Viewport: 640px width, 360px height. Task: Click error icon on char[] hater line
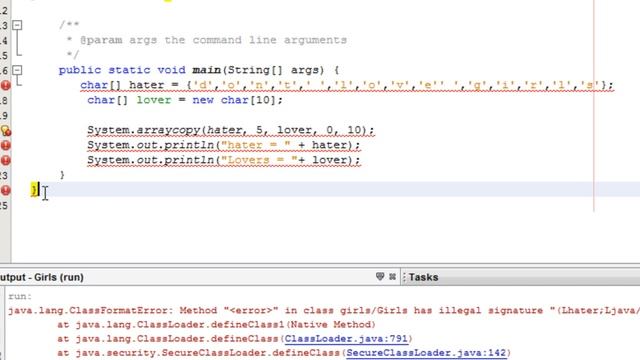pos(5,85)
